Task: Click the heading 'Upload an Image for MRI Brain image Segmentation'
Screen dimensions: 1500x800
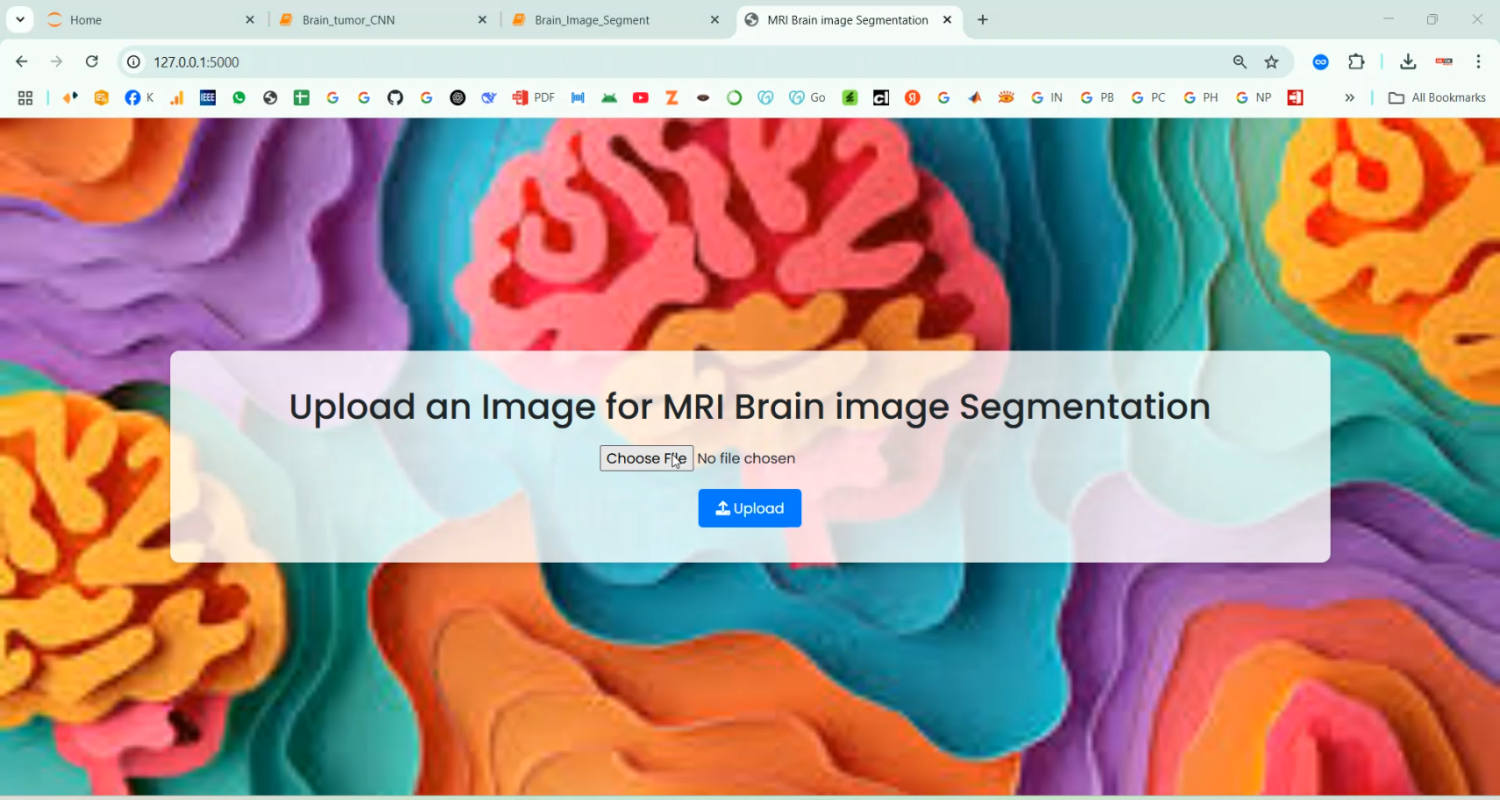Action: tap(750, 407)
